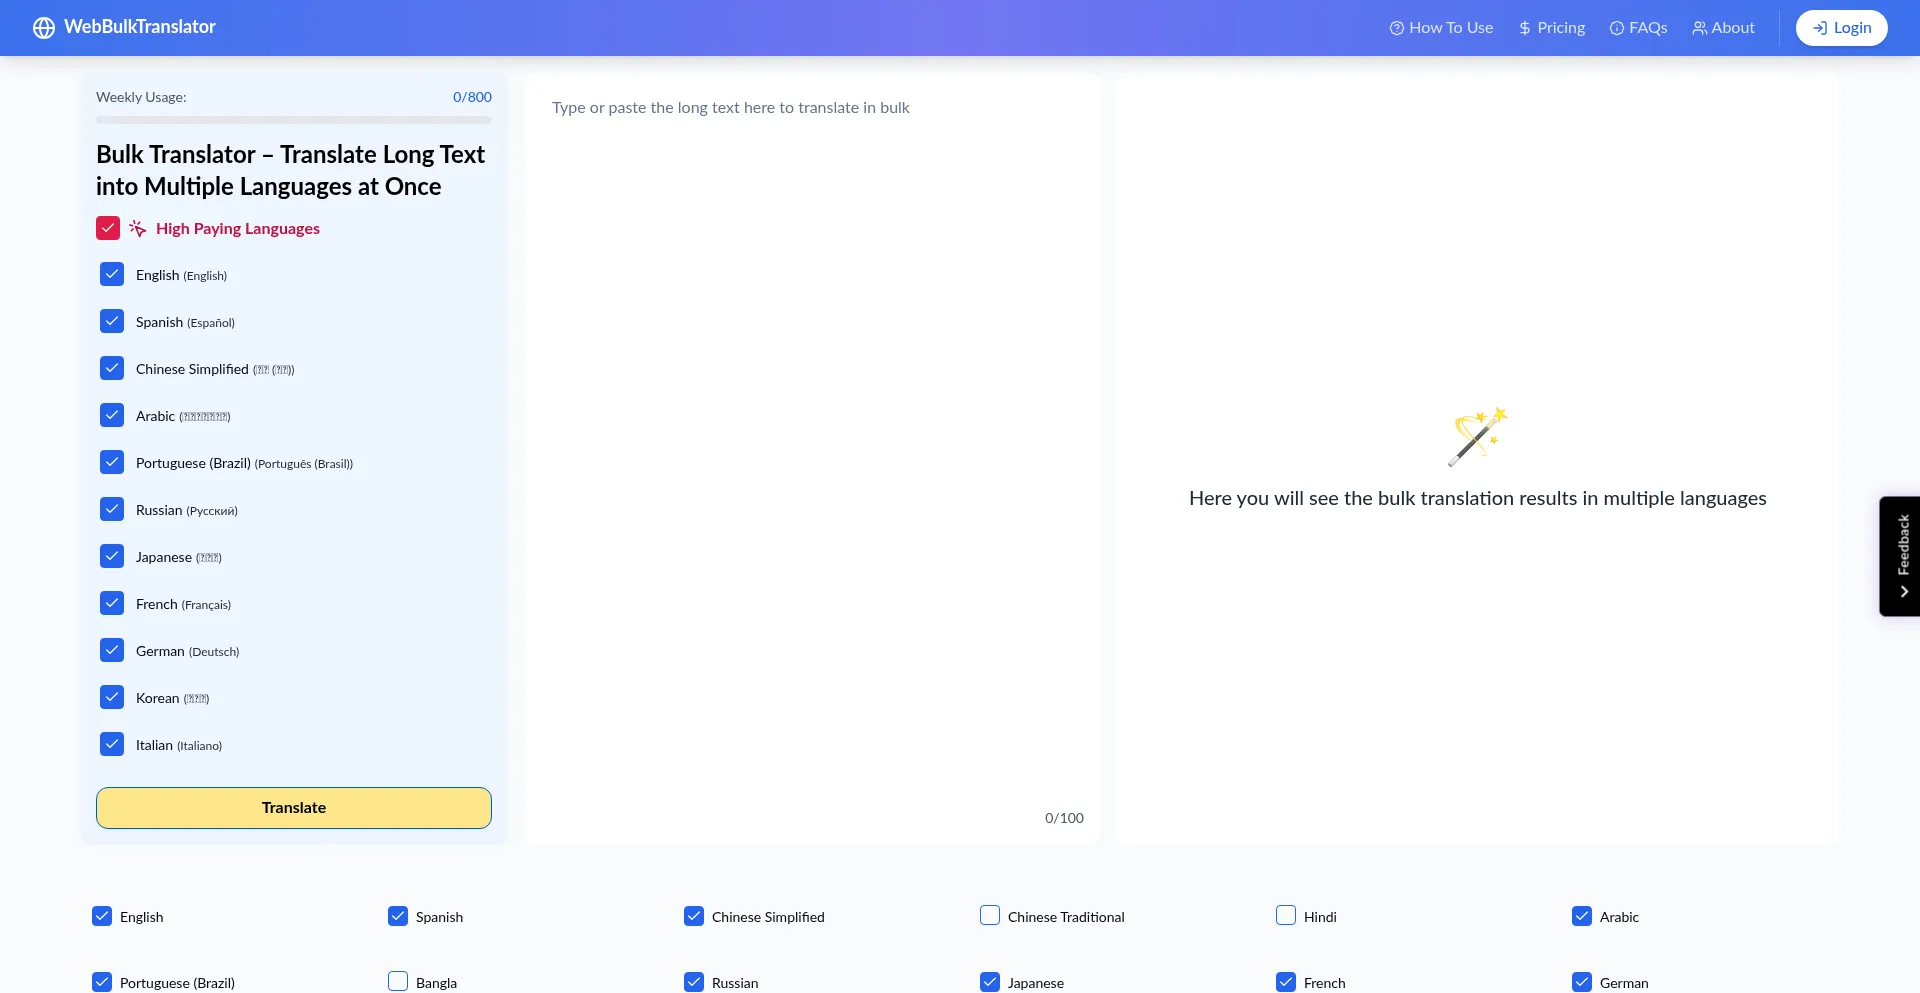1920x993 pixels.
Task: Click the sparkles icon beside High Paying Languages
Action: pos(137,228)
